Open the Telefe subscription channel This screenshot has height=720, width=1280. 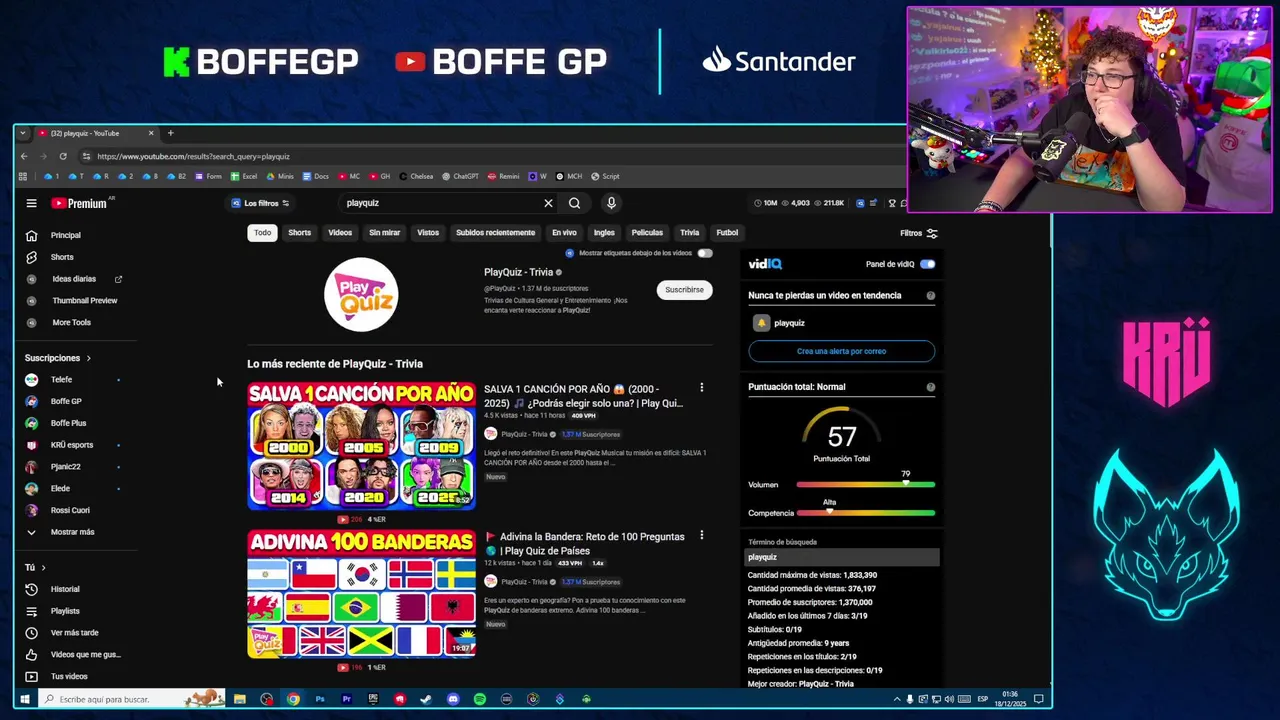pyautogui.click(x=61, y=380)
